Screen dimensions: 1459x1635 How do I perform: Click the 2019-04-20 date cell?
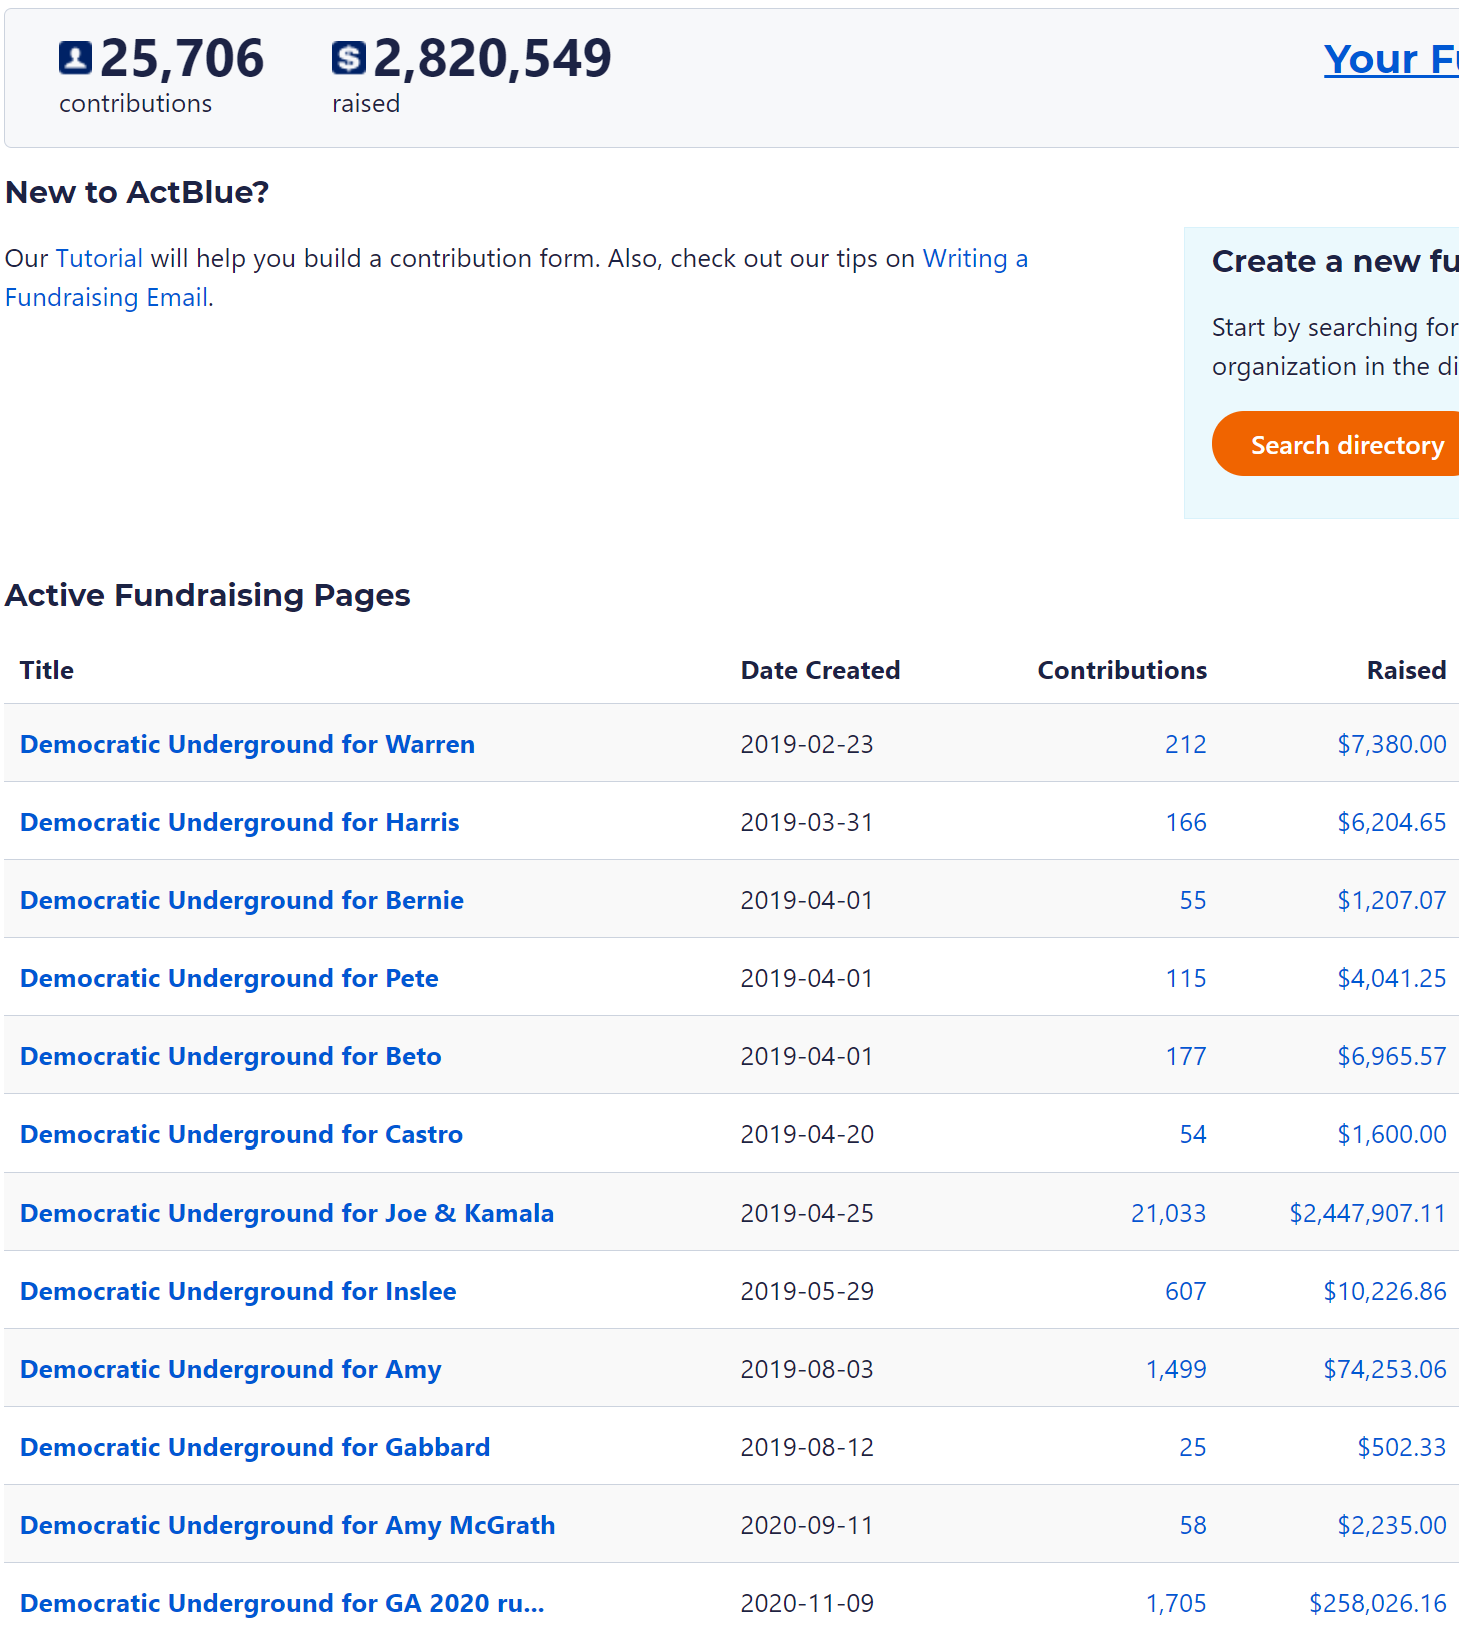807,1134
